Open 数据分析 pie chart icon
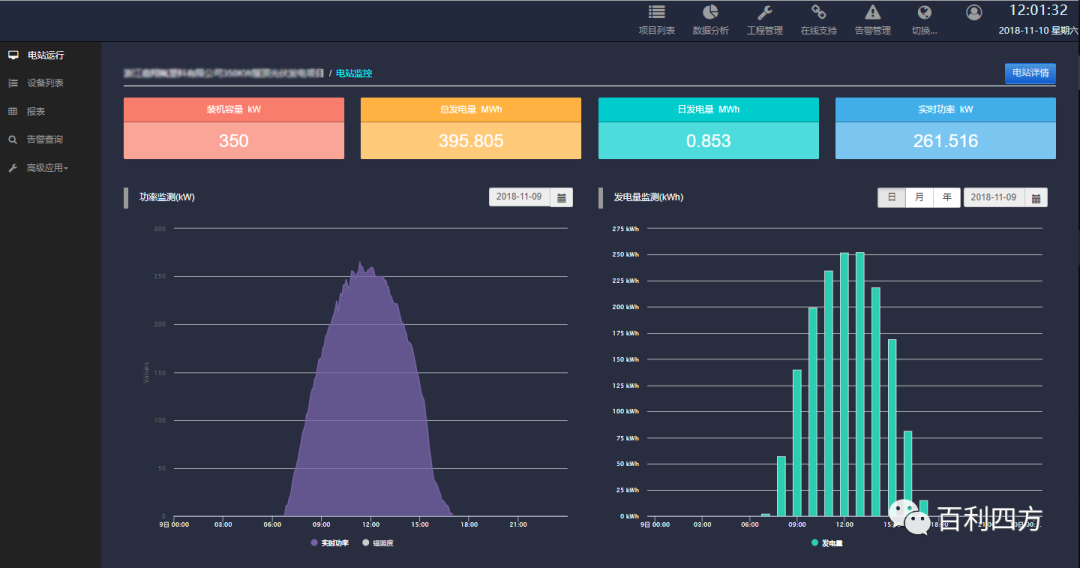 click(x=710, y=13)
